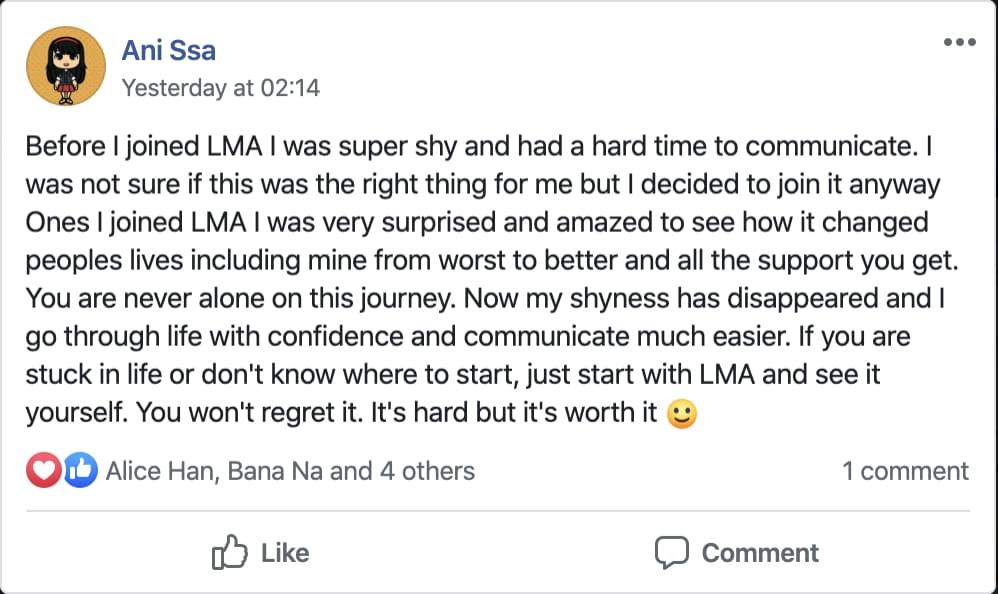This screenshot has width=998, height=594.
Task: Click the thumbs-up icon on the Like button
Action: [x=230, y=552]
